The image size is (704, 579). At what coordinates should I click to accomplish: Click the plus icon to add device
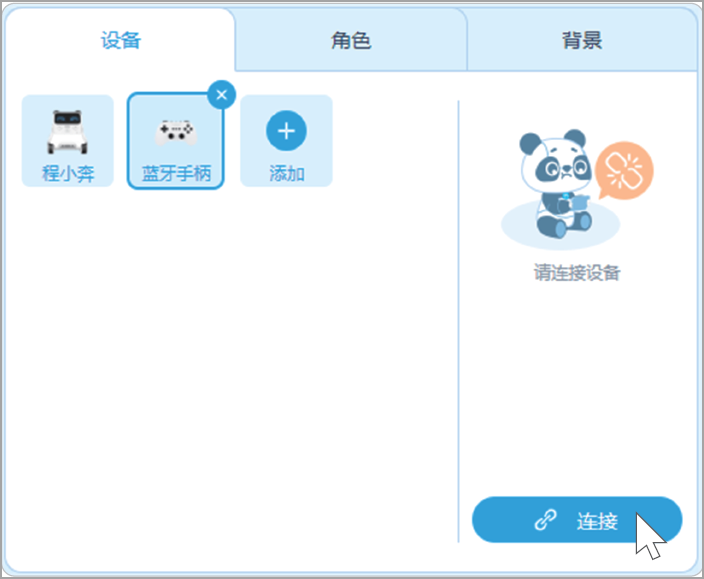coord(286,131)
